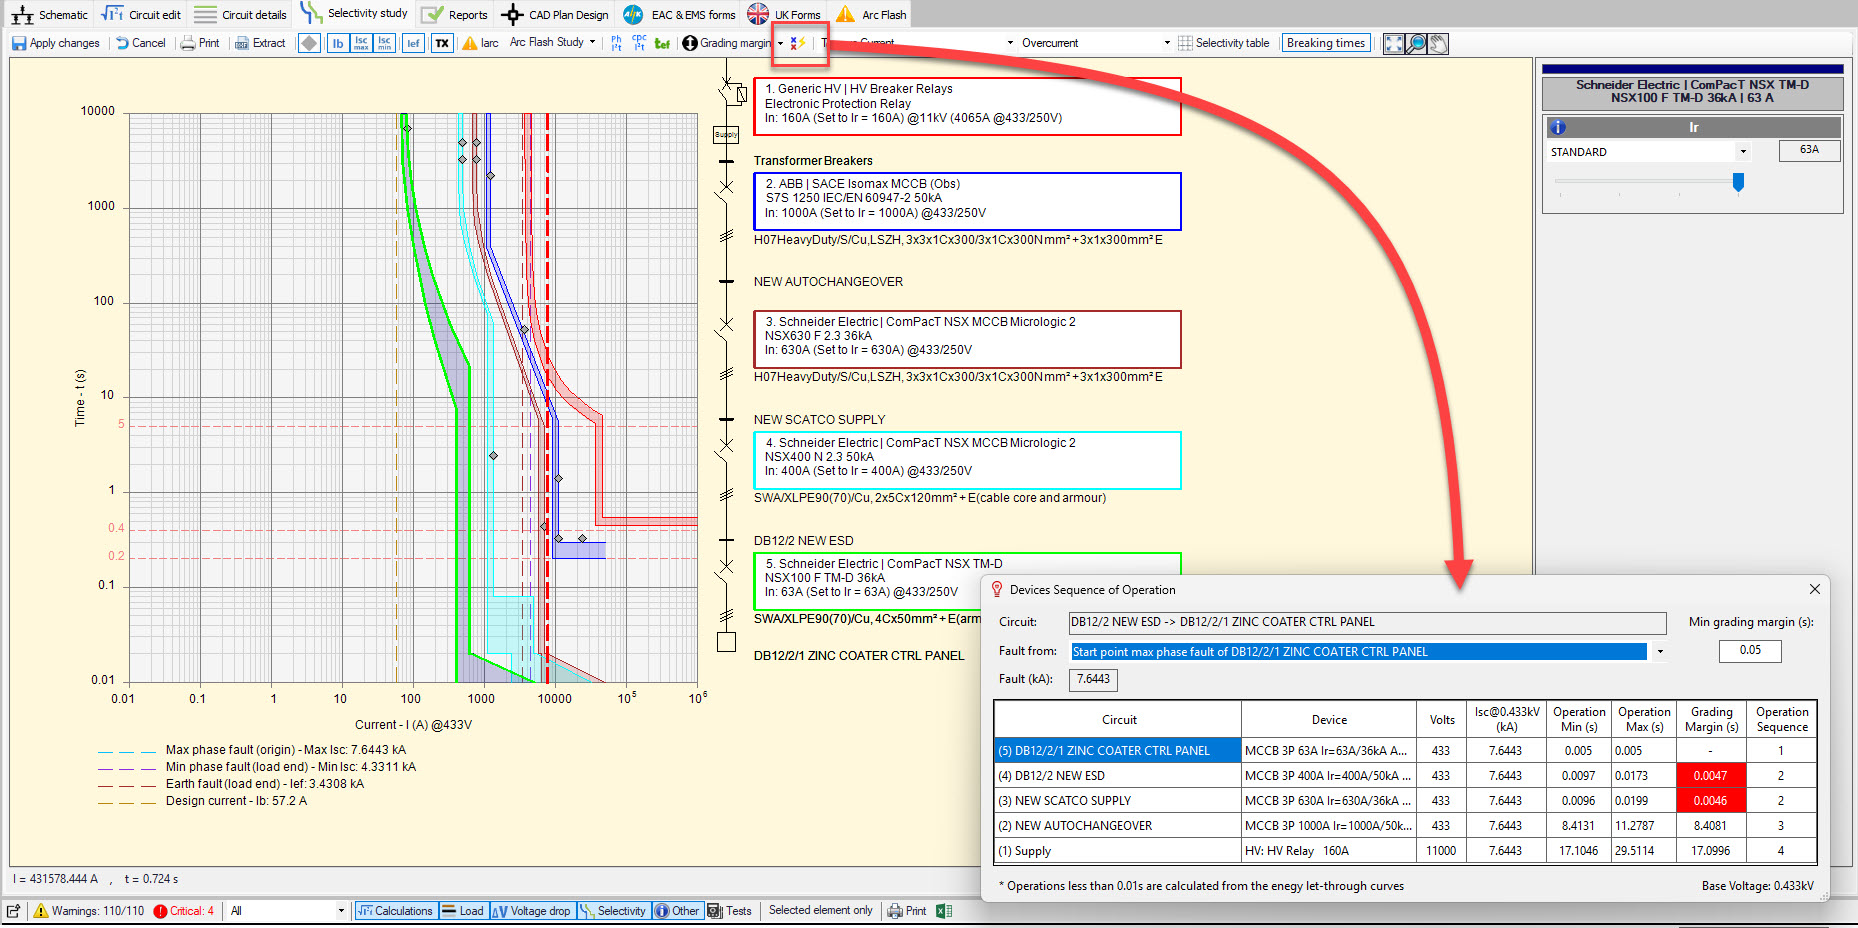Select the (1) Supply row
The width and height of the screenshot is (1858, 928).
click(x=1405, y=851)
